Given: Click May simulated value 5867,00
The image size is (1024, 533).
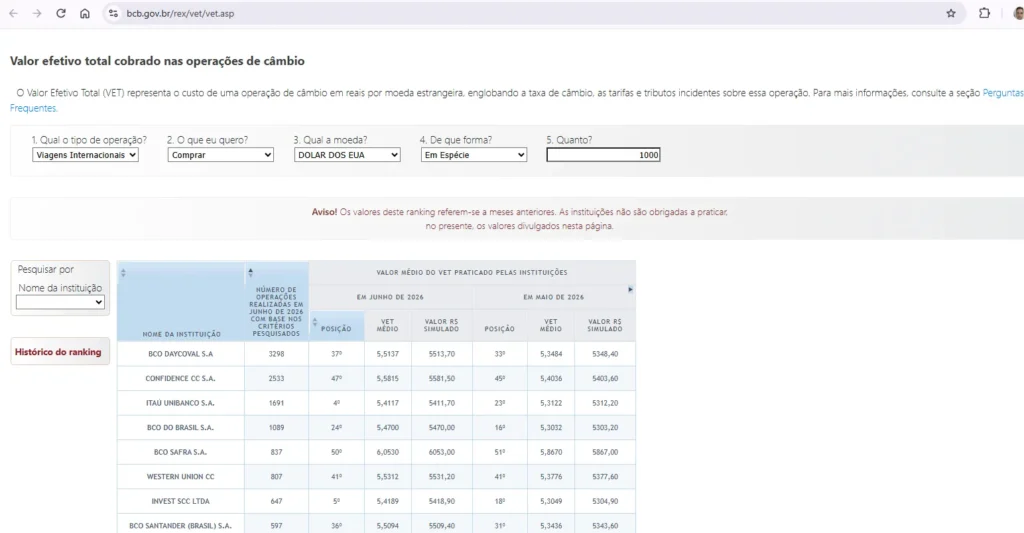Looking at the screenshot, I should (x=605, y=452).
